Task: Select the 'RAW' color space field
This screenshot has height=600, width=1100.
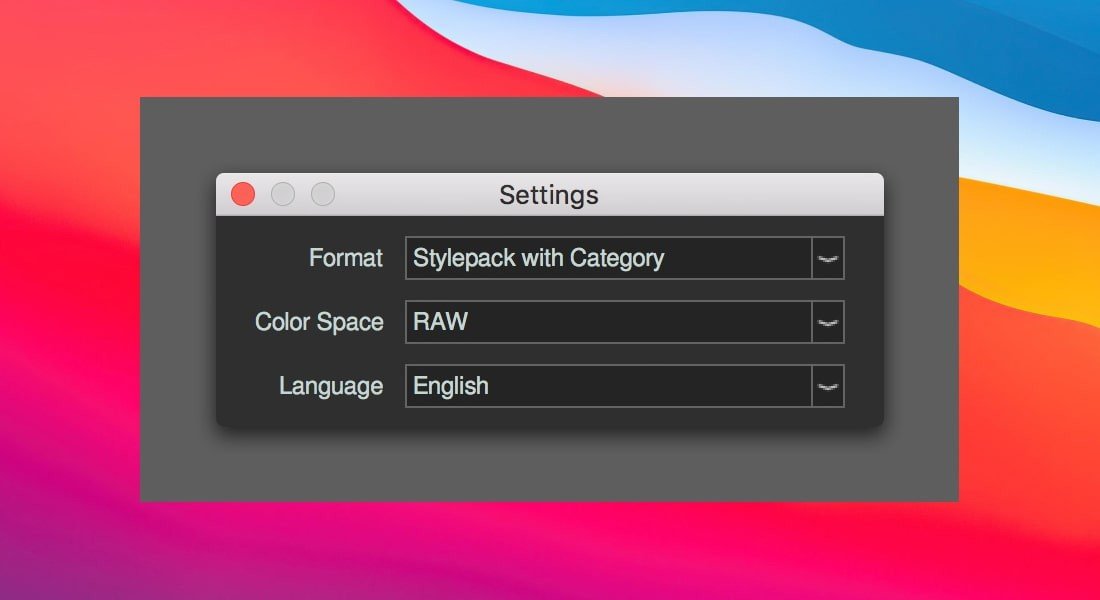Action: 608,322
